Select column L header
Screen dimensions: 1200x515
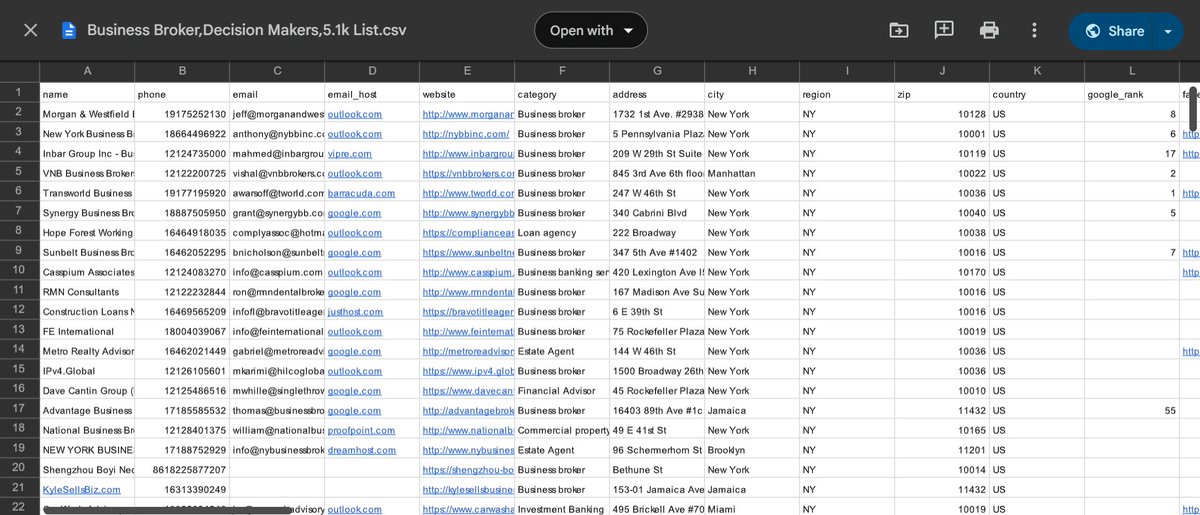1132,71
